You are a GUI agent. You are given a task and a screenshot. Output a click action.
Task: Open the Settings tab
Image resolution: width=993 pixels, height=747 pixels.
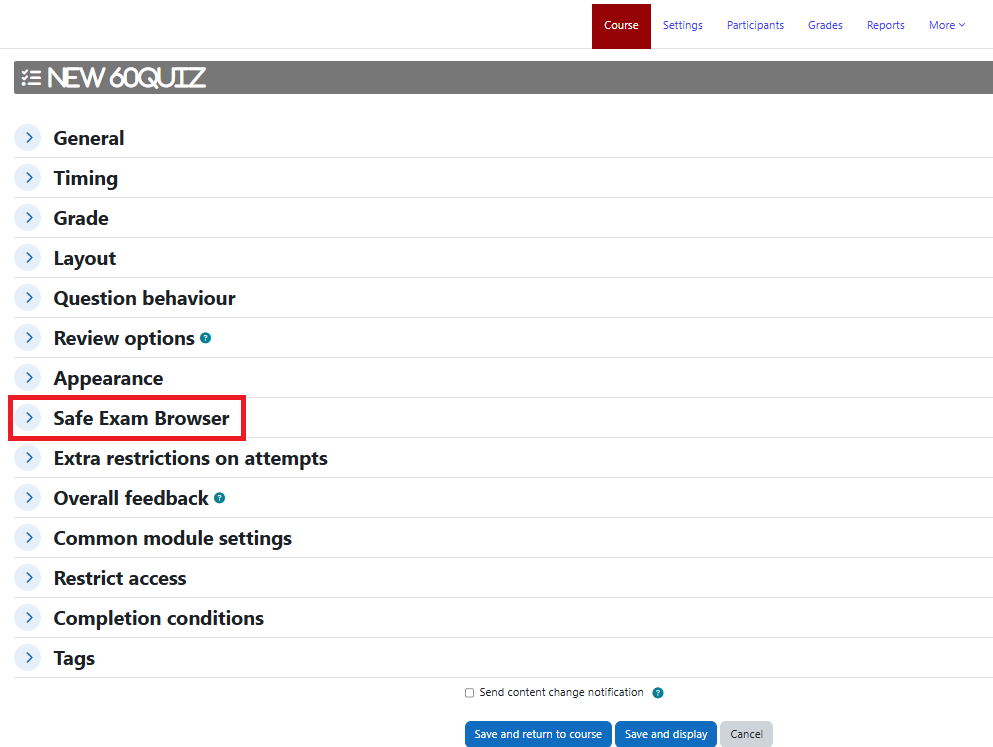coord(683,25)
